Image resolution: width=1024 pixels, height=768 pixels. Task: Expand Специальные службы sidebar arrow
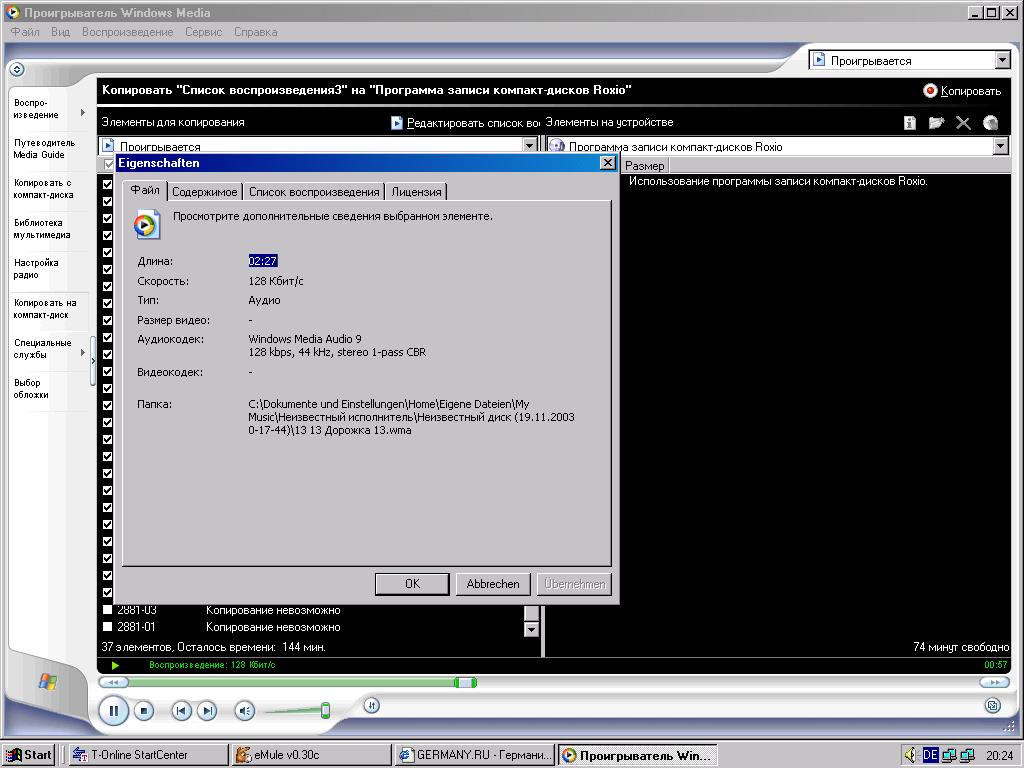click(83, 353)
